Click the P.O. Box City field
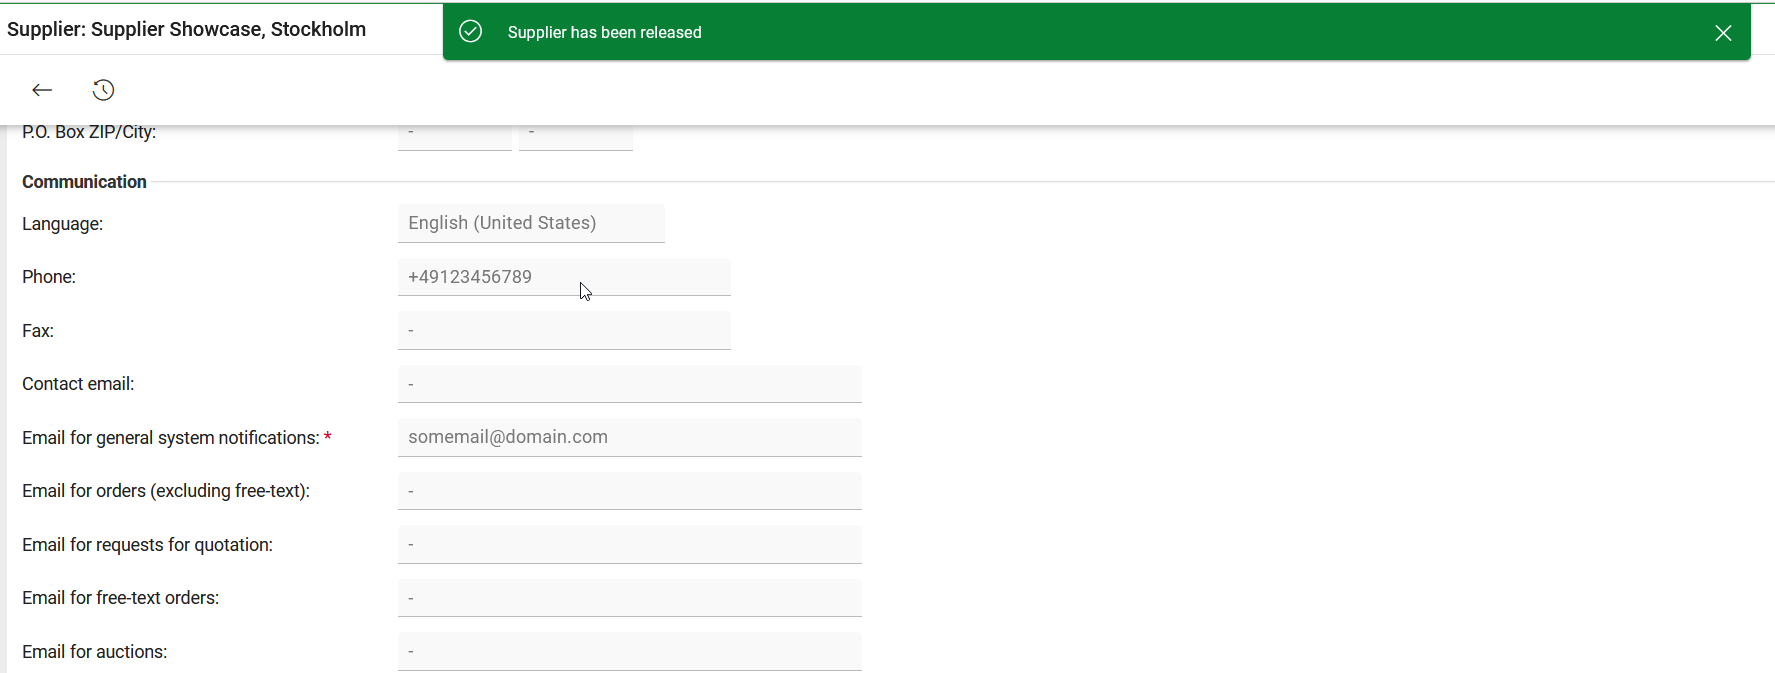The width and height of the screenshot is (1775, 673). (x=575, y=135)
